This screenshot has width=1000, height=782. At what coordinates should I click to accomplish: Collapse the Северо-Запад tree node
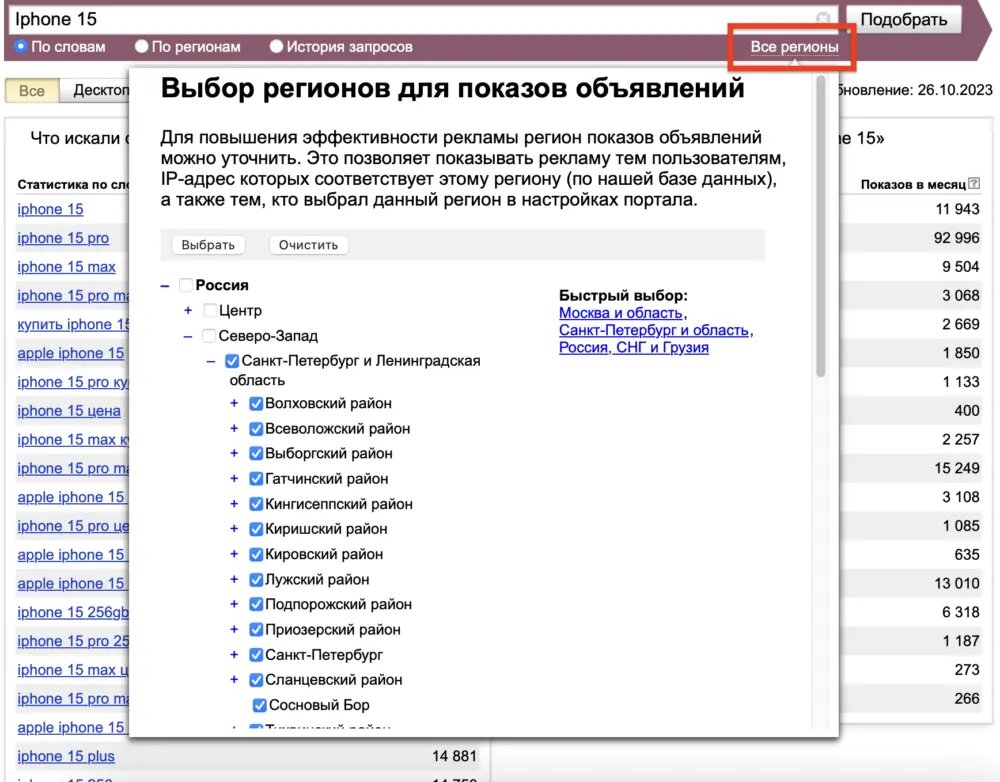click(188, 336)
